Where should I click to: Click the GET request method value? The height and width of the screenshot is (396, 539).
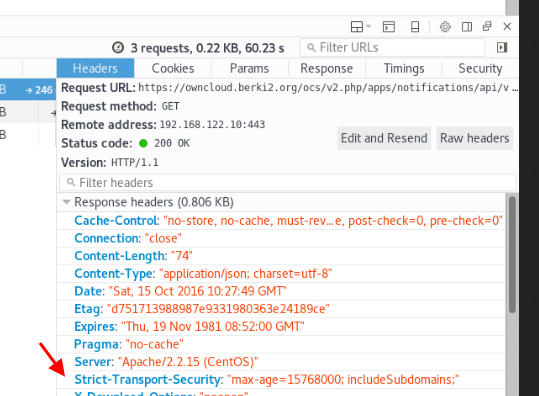(170, 106)
